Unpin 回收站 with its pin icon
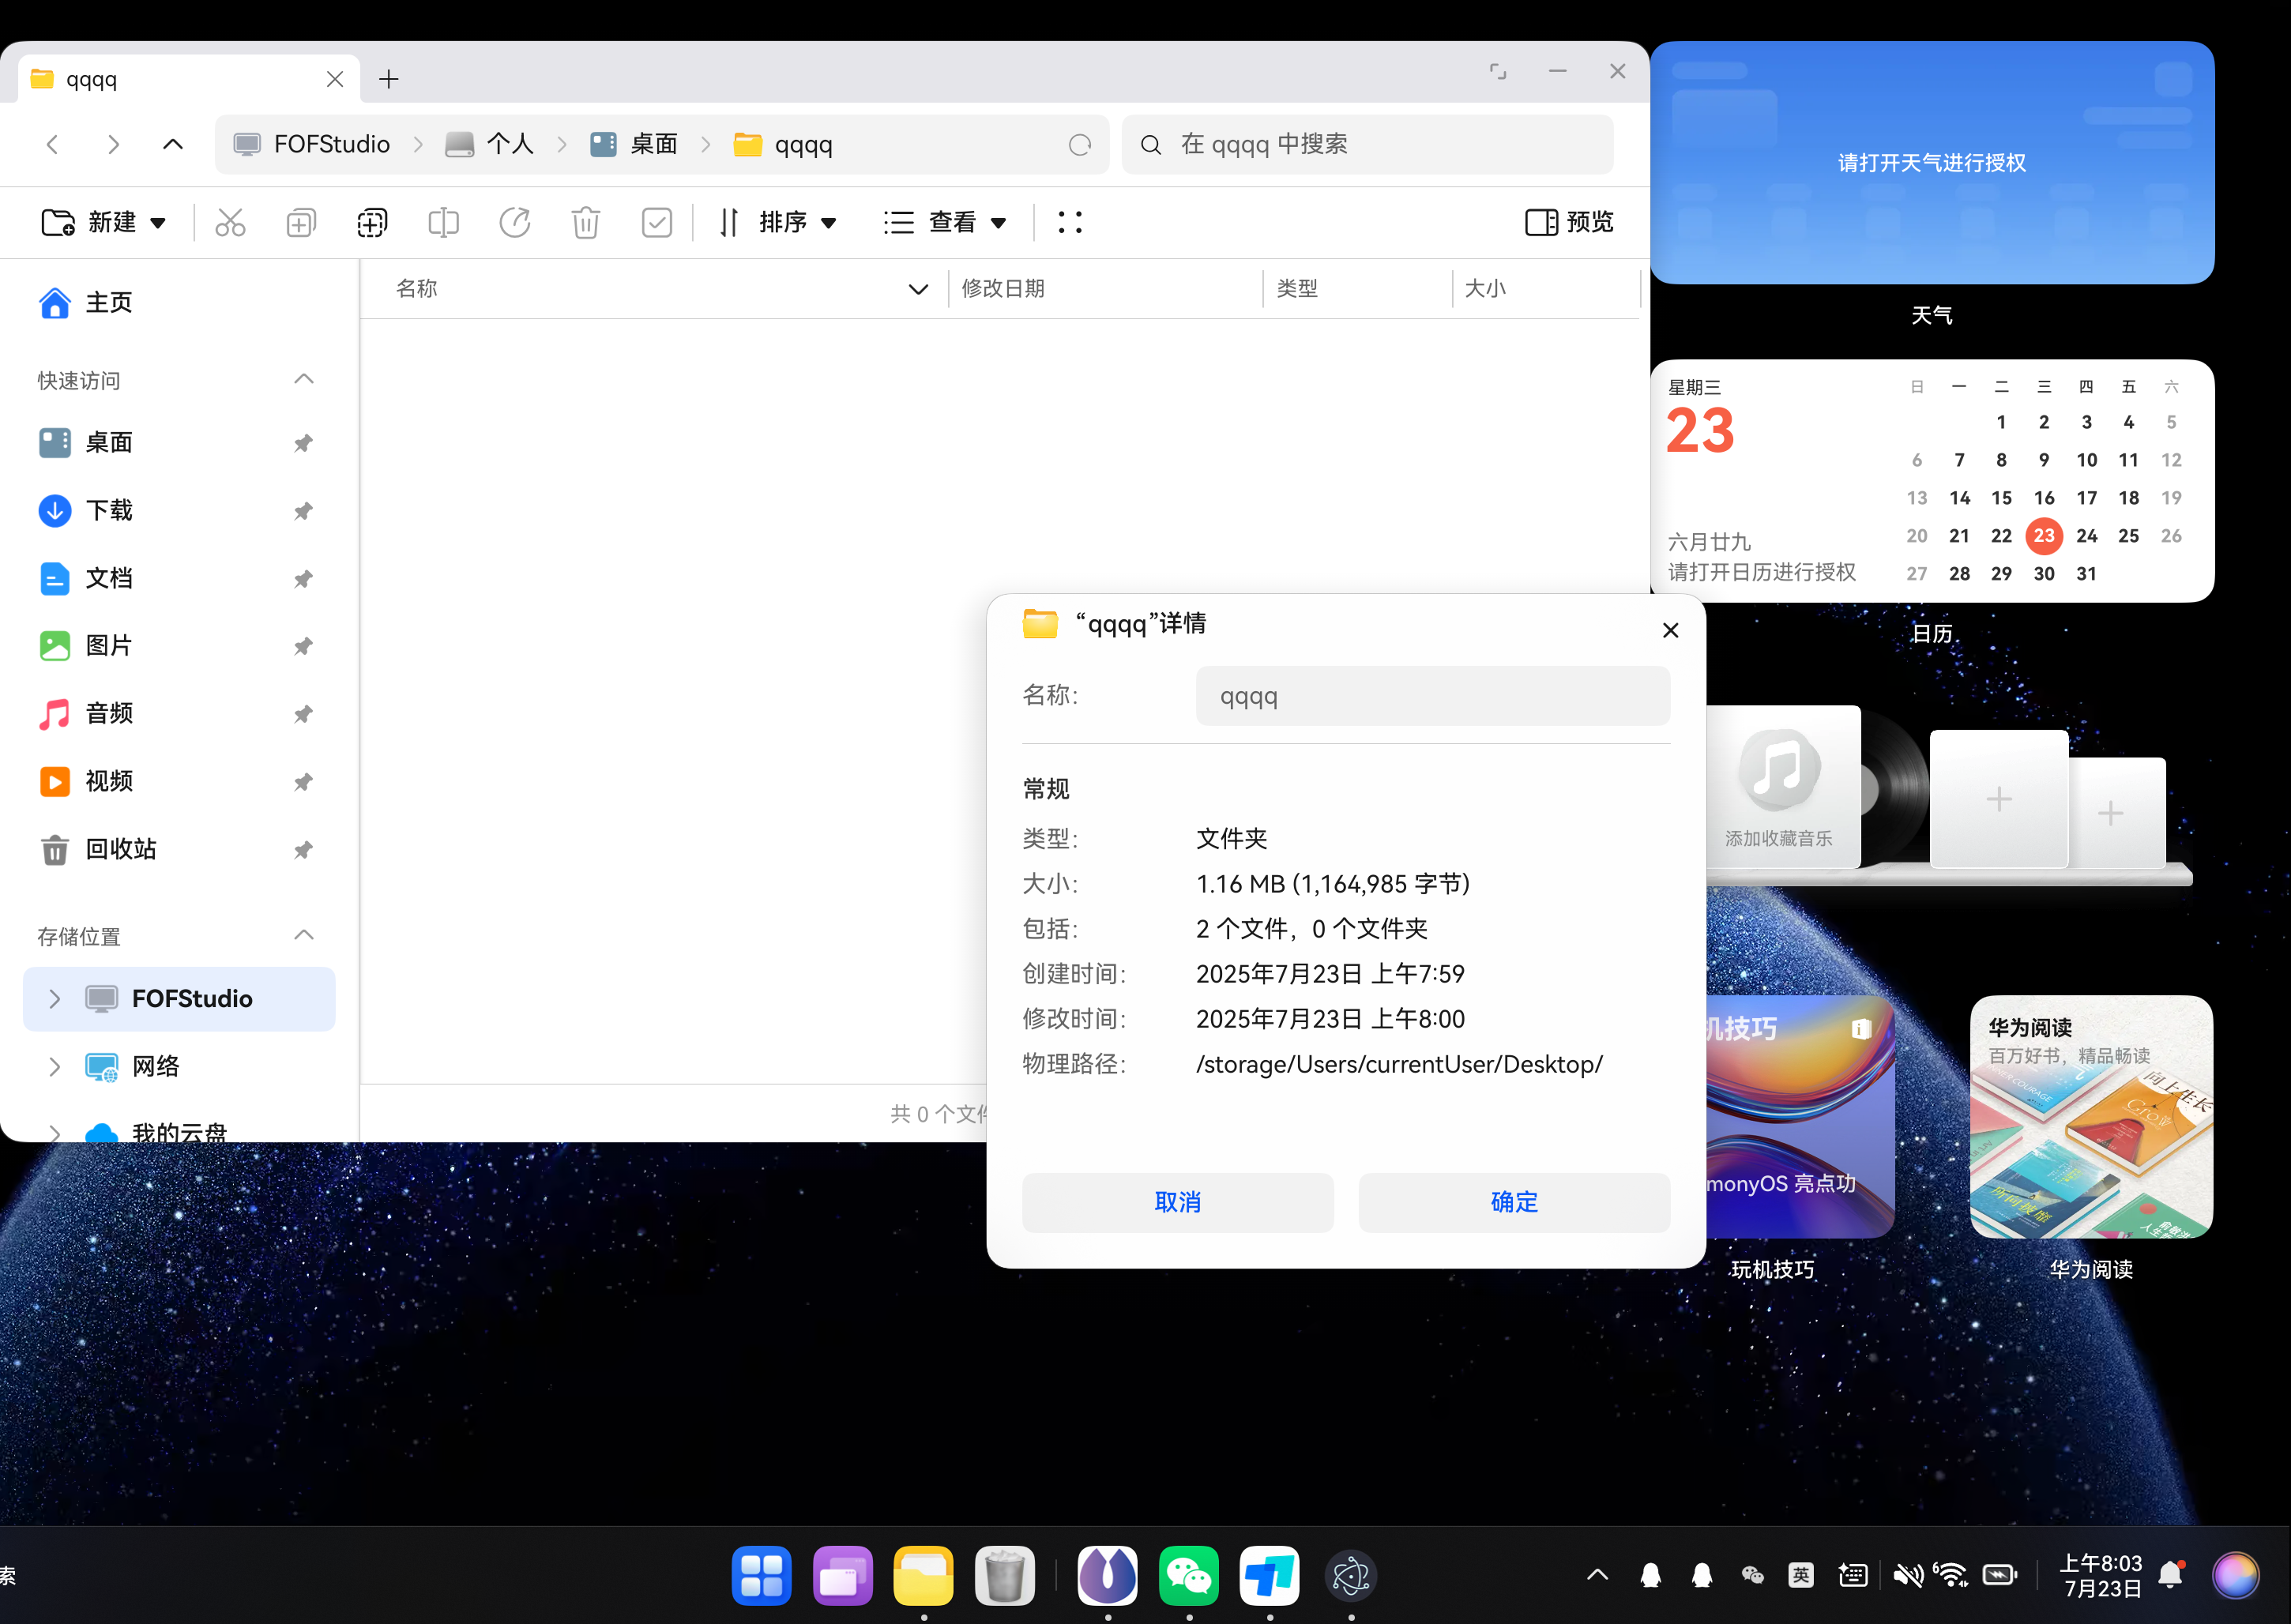Image resolution: width=2291 pixels, height=1624 pixels. click(303, 850)
